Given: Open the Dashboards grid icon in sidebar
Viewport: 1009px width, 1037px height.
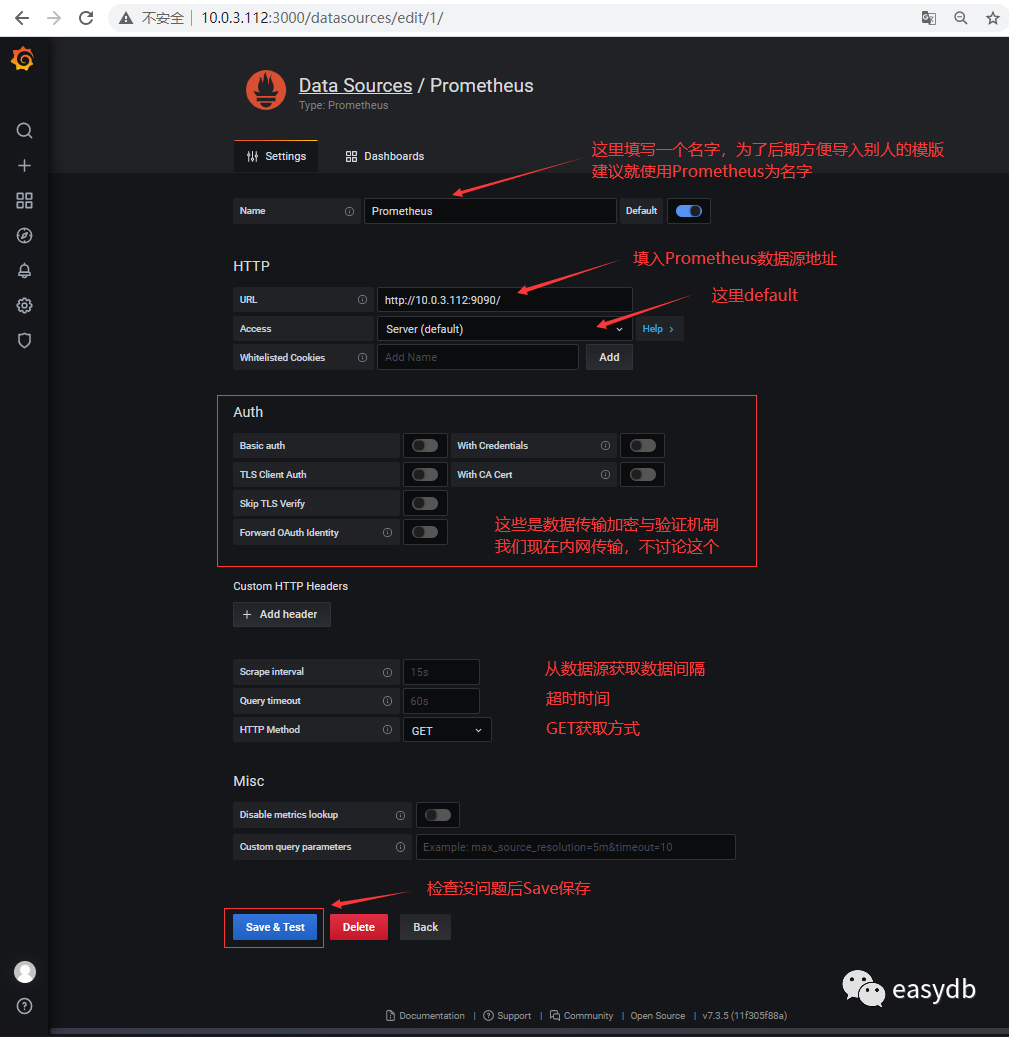Looking at the screenshot, I should click(x=24, y=200).
